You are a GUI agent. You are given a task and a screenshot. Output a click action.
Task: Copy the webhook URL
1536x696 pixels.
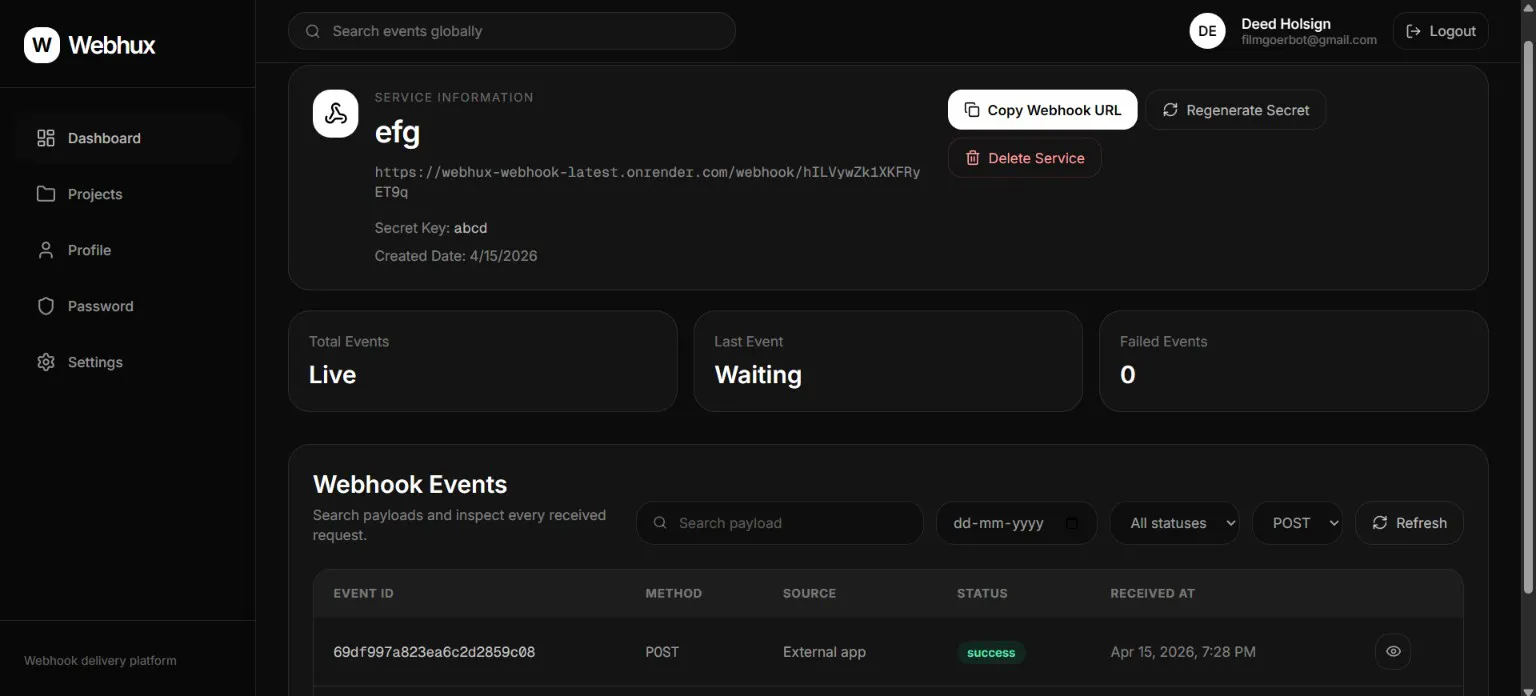(x=1042, y=110)
